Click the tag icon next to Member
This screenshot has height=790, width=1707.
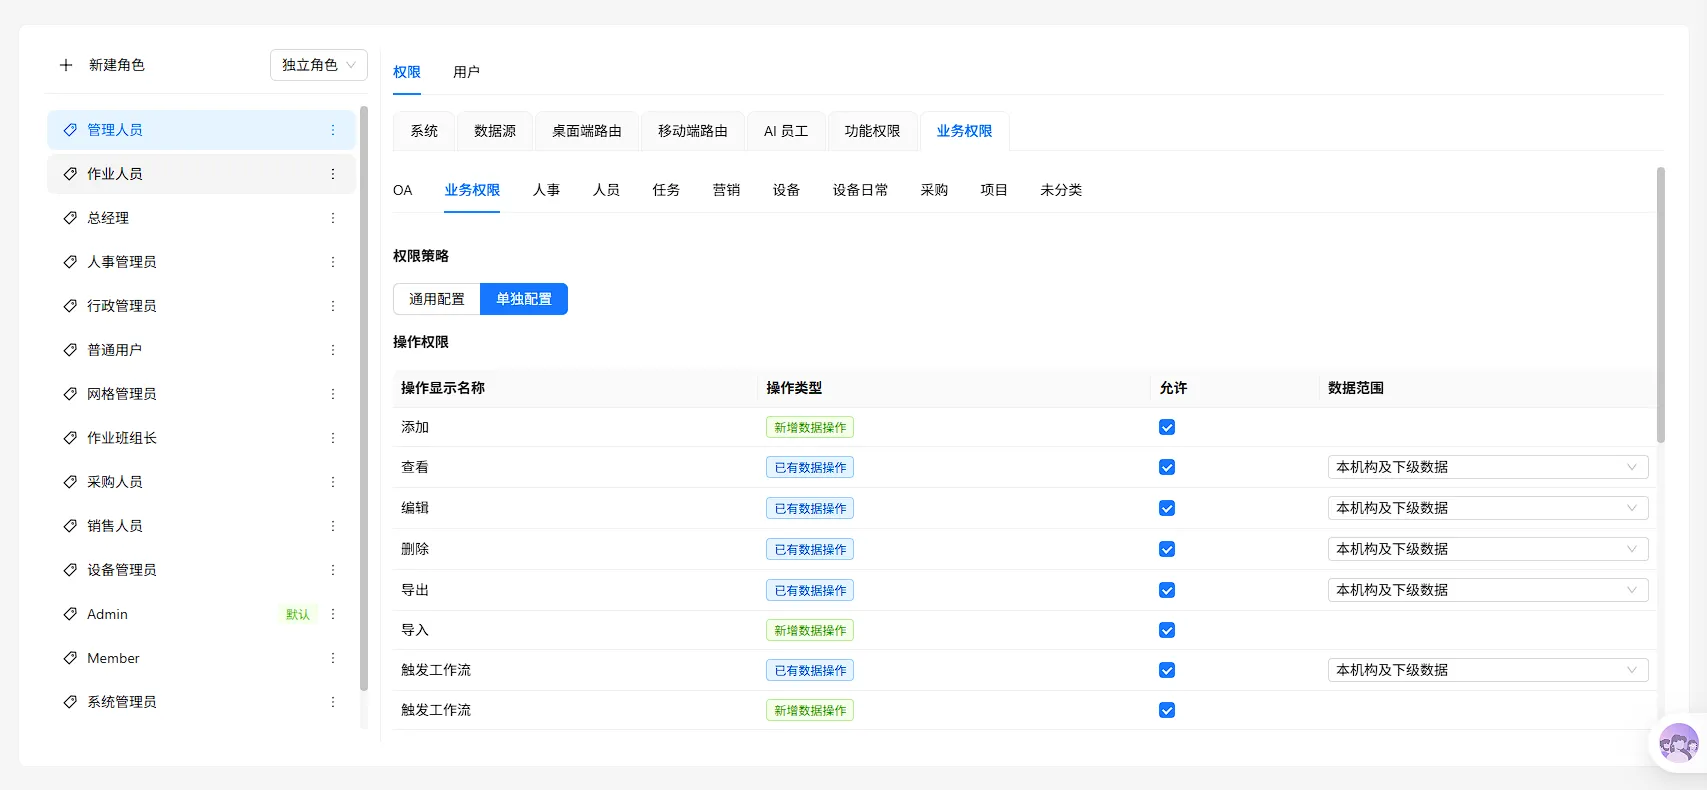coord(70,658)
